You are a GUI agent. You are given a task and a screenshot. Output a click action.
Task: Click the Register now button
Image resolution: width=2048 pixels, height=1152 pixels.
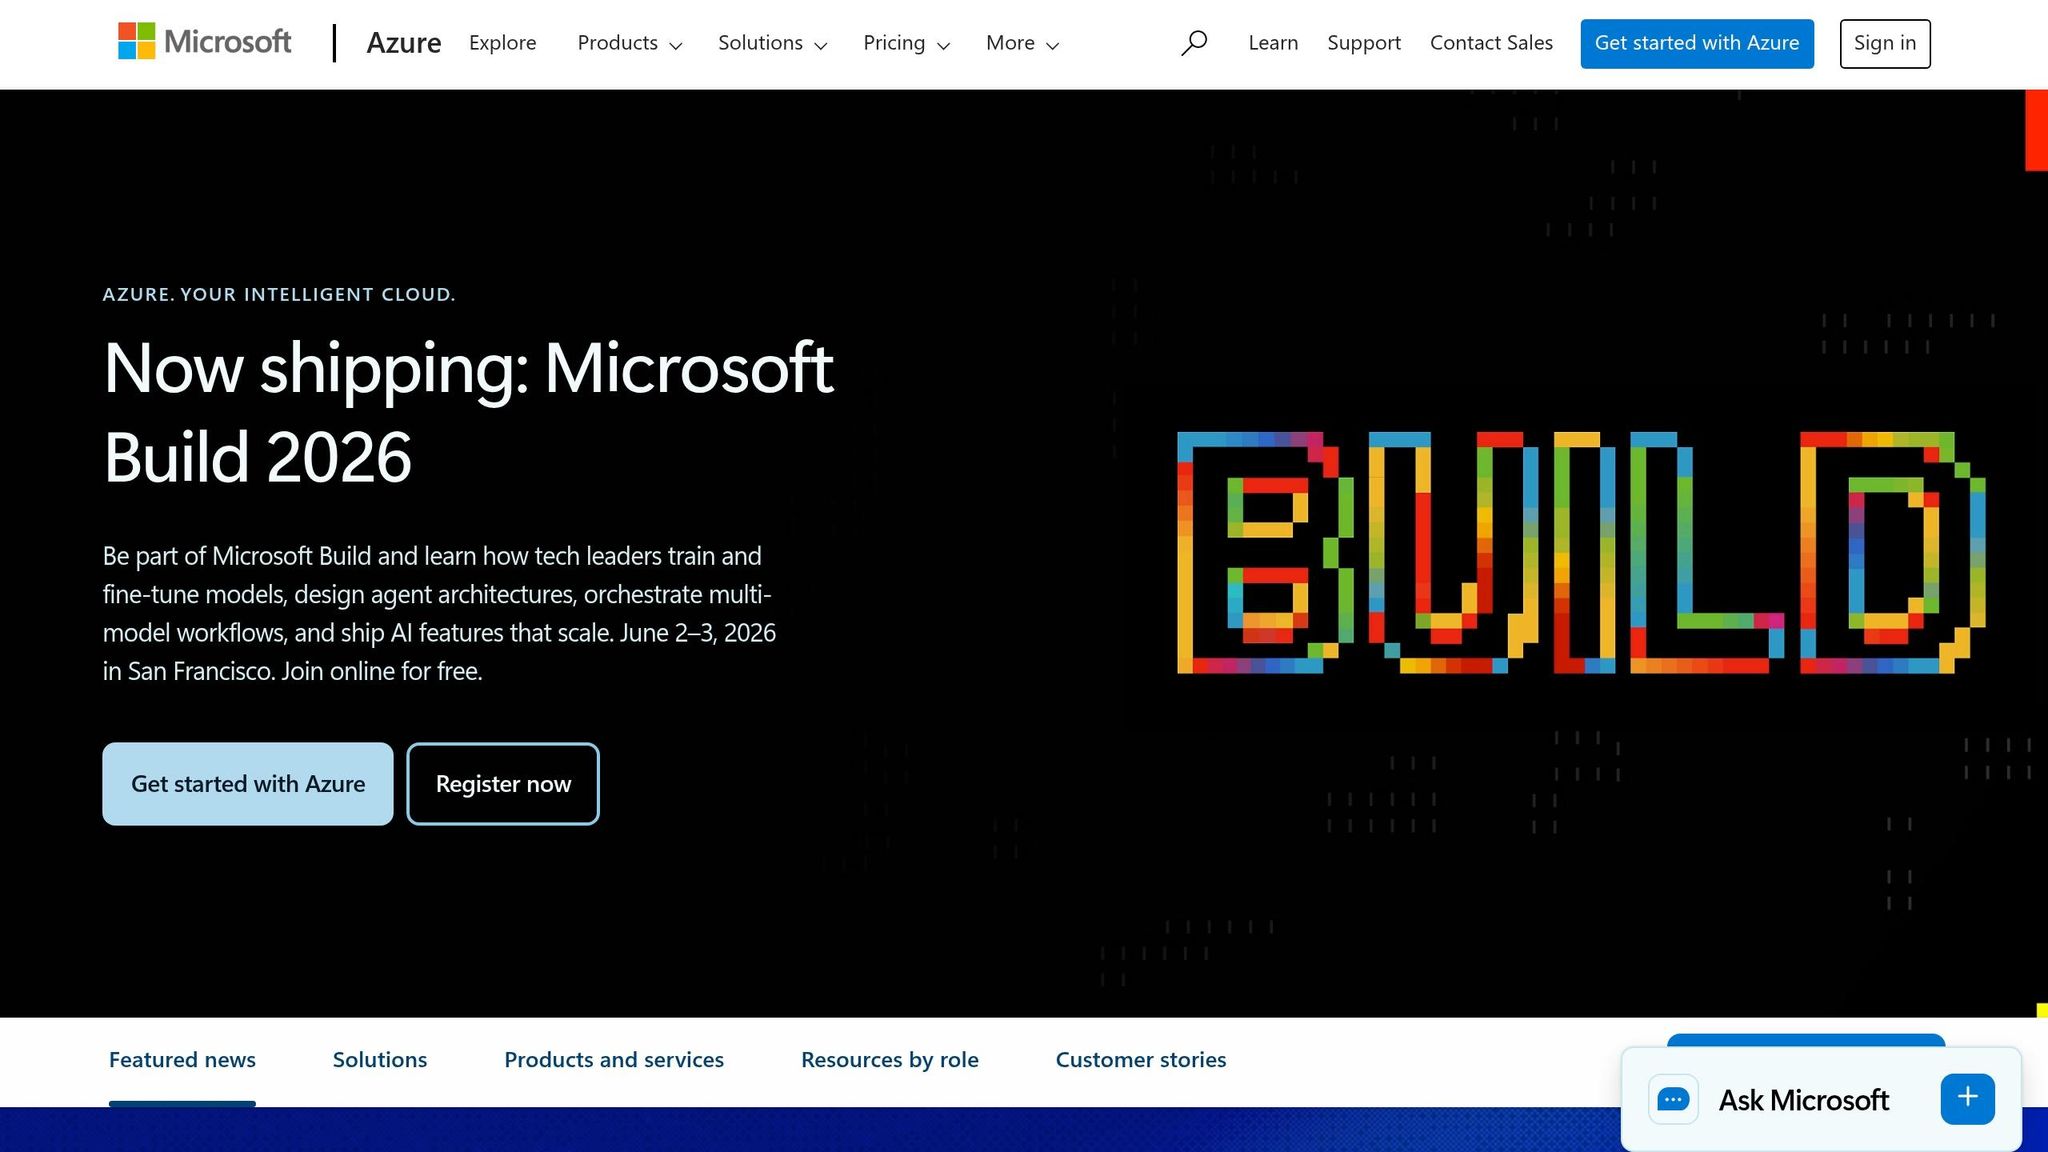pos(503,784)
